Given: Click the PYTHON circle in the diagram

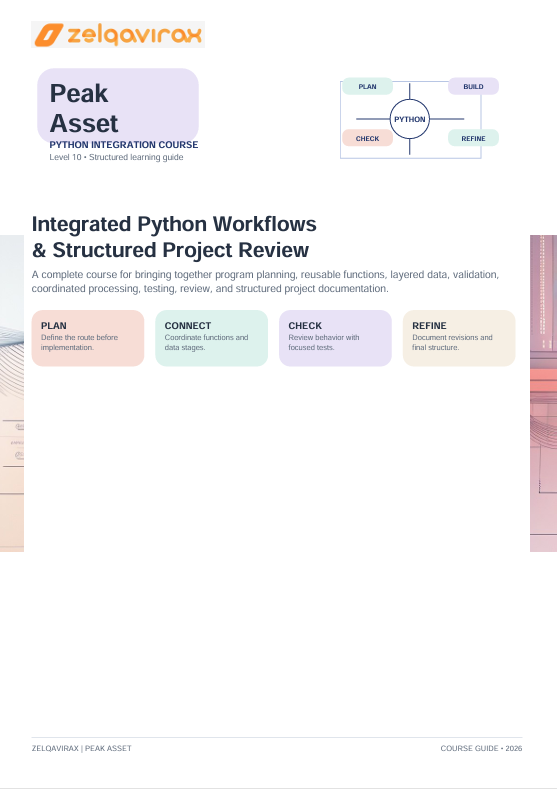Looking at the screenshot, I should click(x=410, y=119).
